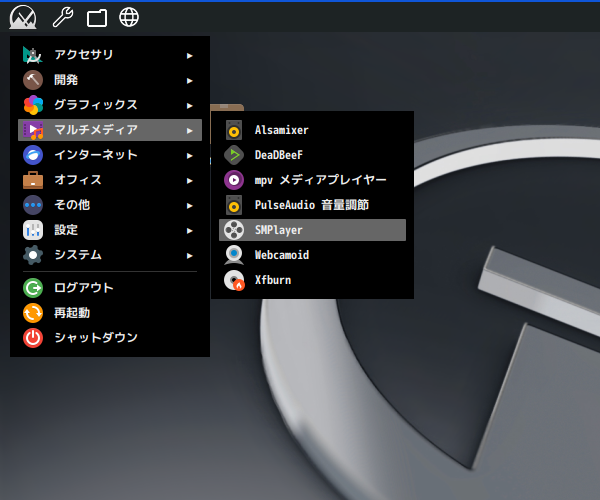
Task: Click the DeaDBeeF player icon
Action: (x=234, y=155)
